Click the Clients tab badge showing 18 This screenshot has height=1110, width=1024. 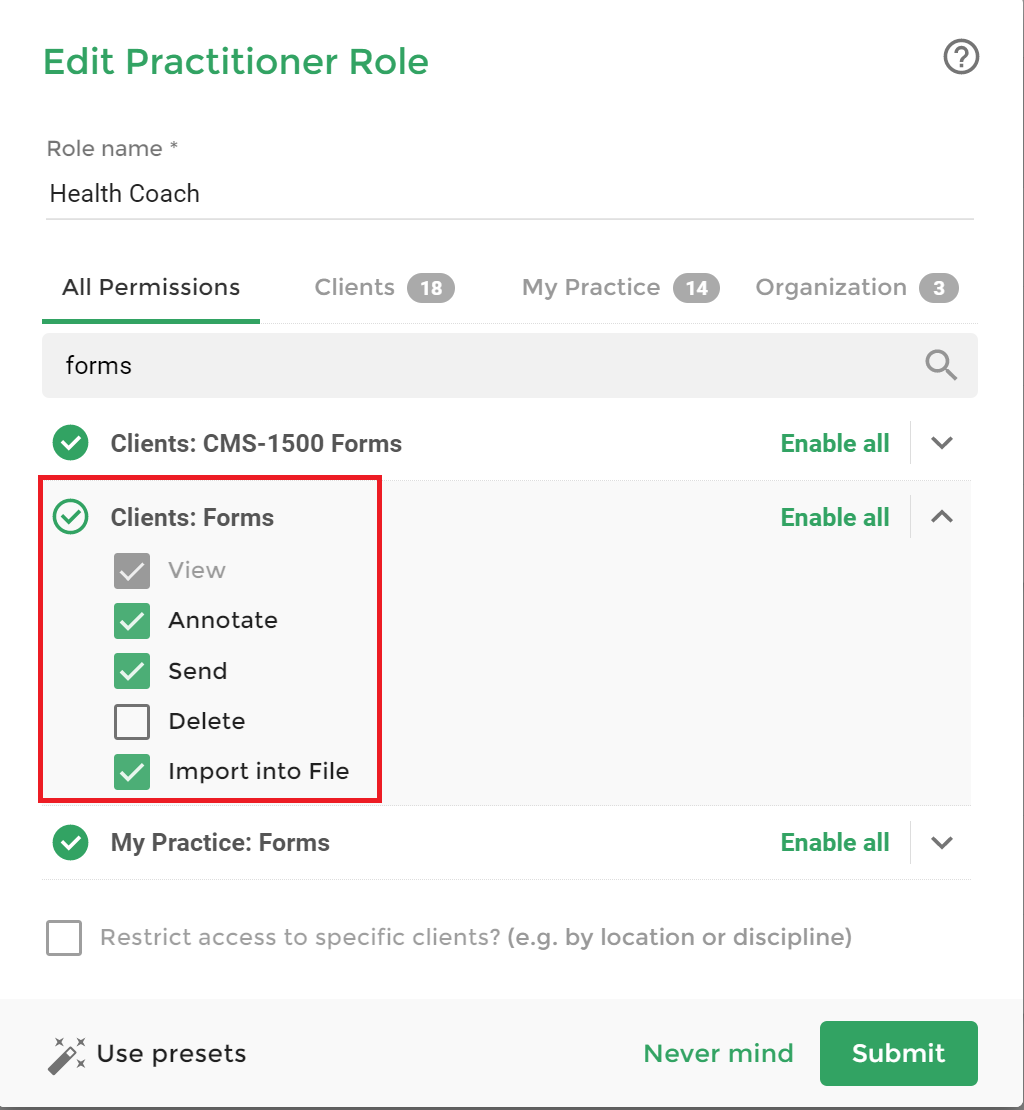pyautogui.click(x=431, y=288)
